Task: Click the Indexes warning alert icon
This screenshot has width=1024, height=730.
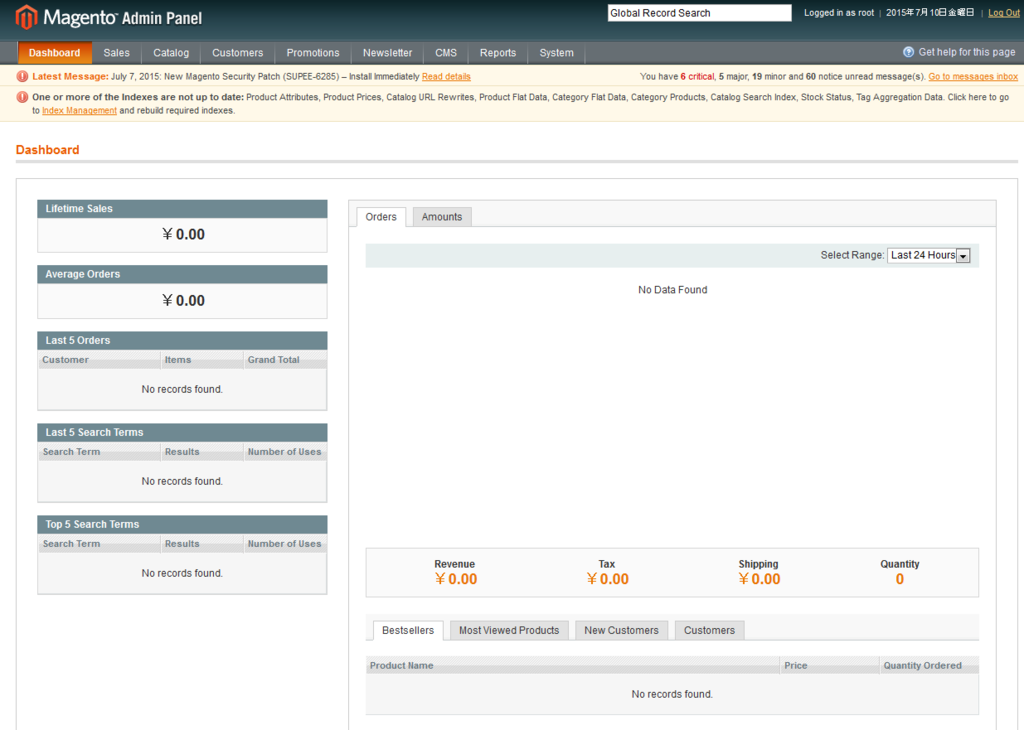Action: pos(22,97)
